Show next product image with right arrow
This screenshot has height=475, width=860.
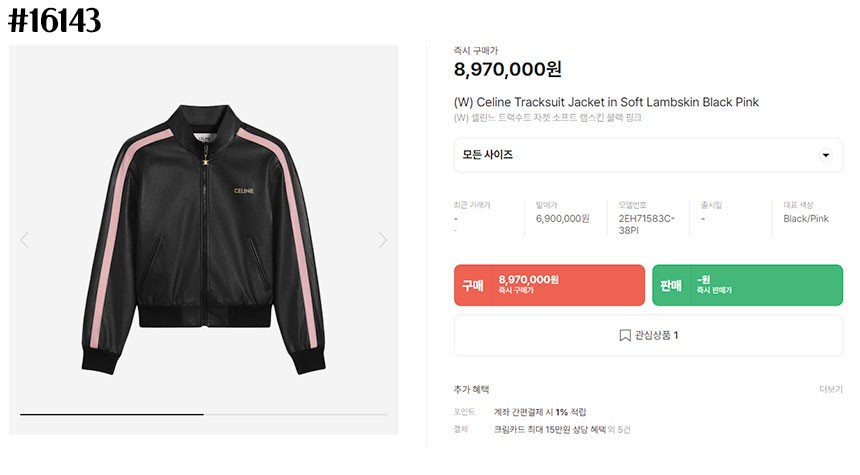click(x=383, y=240)
